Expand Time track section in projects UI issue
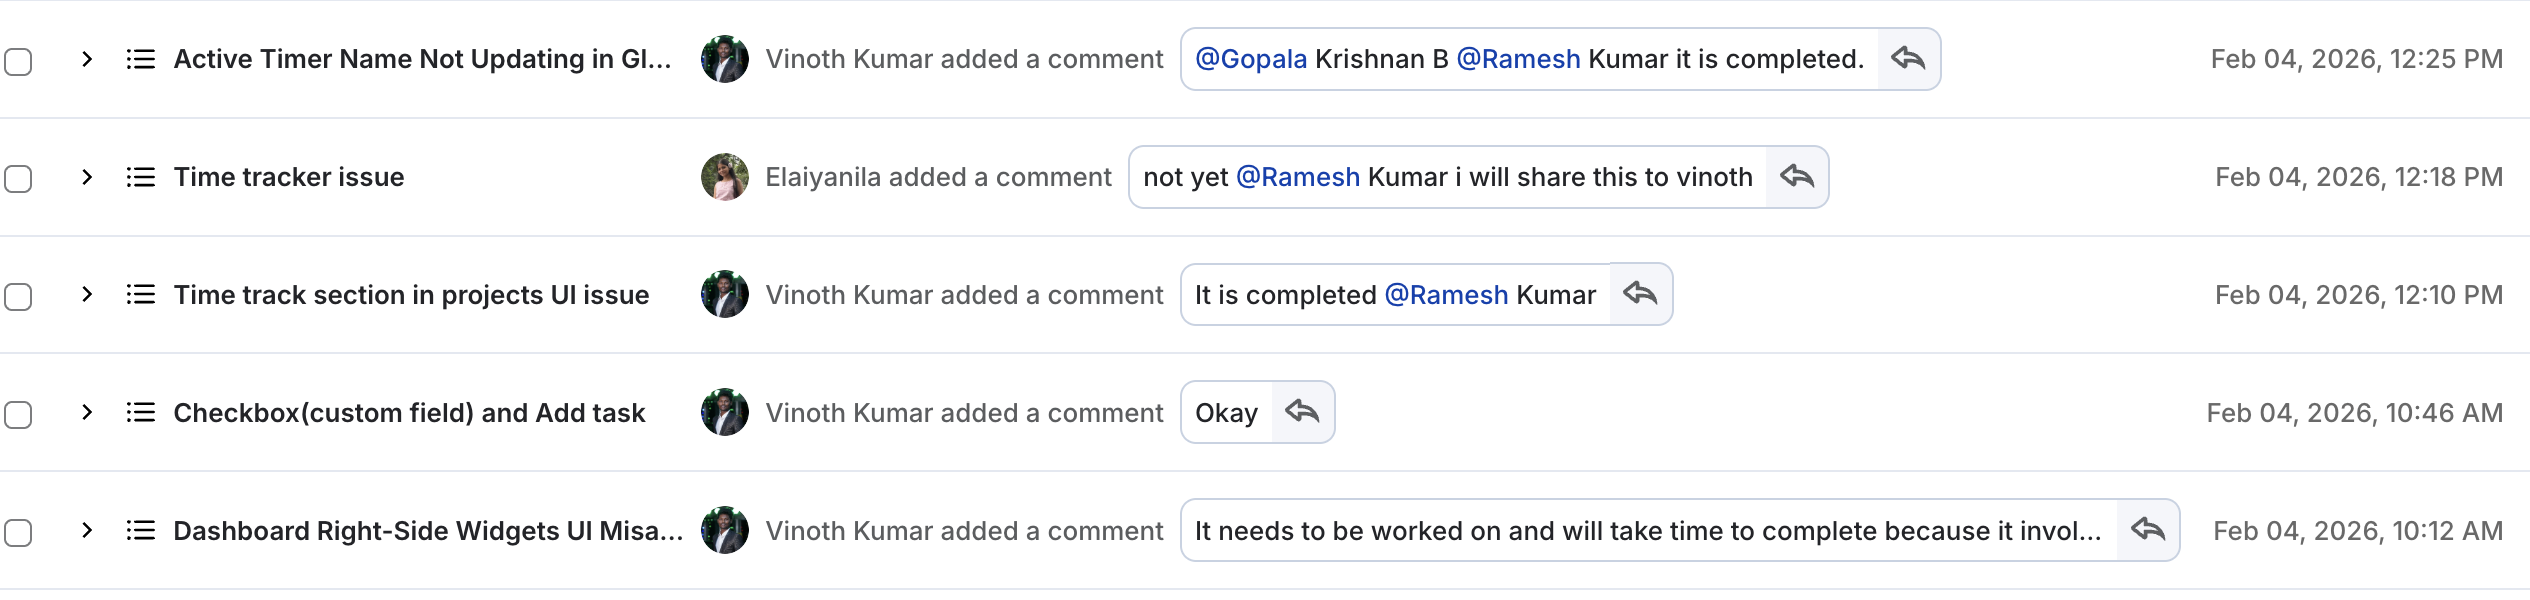The image size is (2530, 600). (x=87, y=294)
